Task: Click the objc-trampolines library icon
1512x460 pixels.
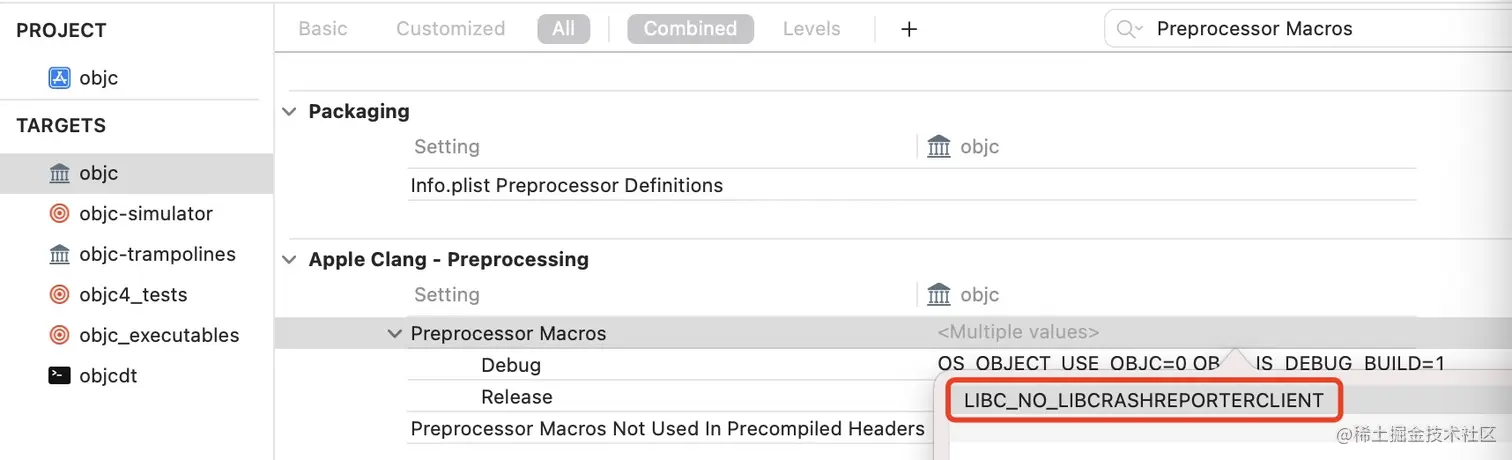Action: [x=60, y=255]
